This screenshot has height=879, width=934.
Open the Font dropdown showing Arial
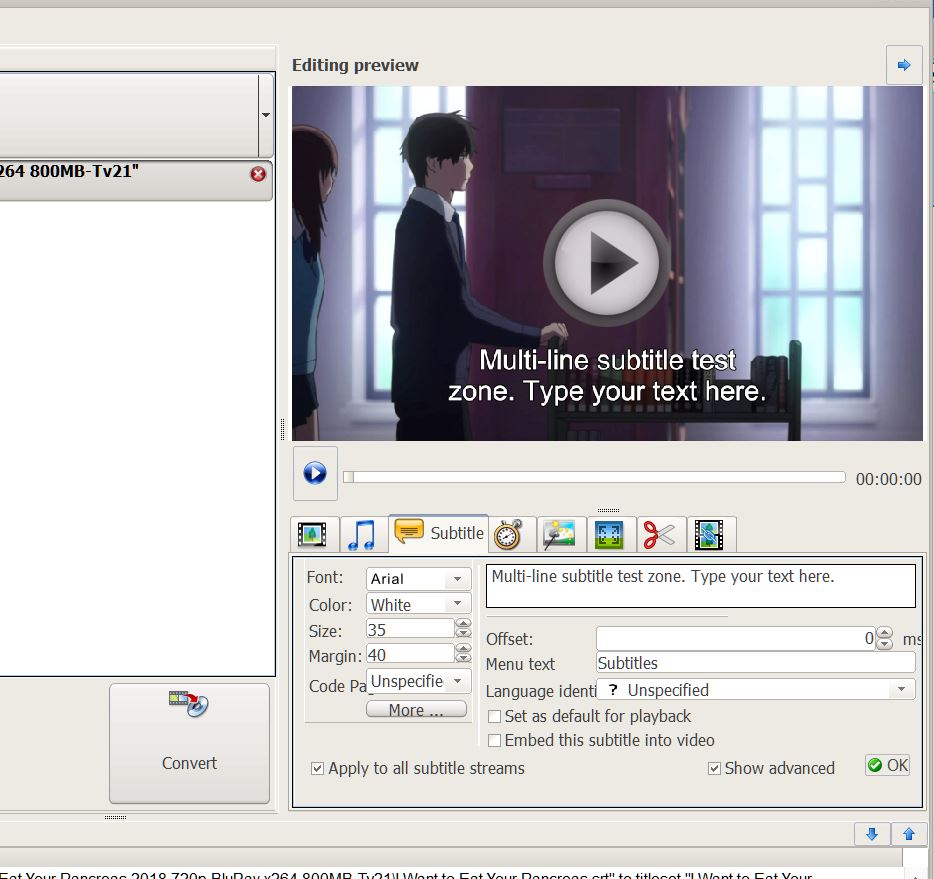tap(418, 578)
